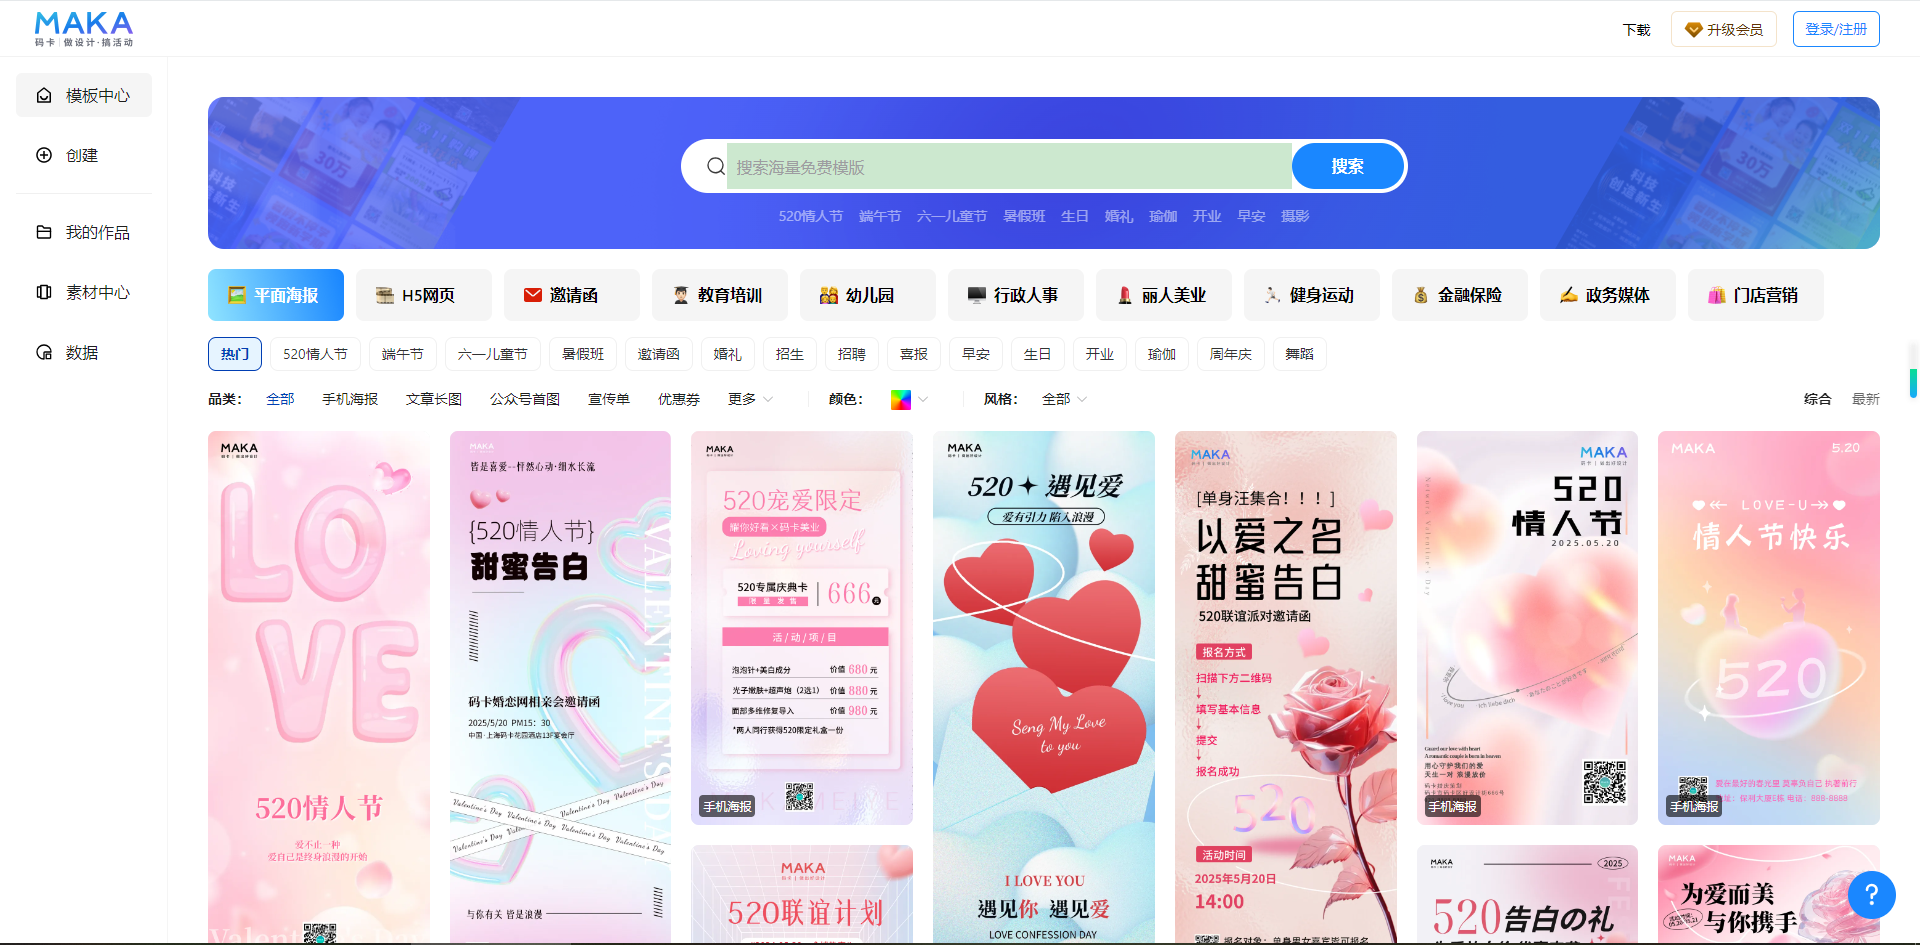Click the search magnifier icon
Screen dimensions: 1920x945
click(x=716, y=166)
